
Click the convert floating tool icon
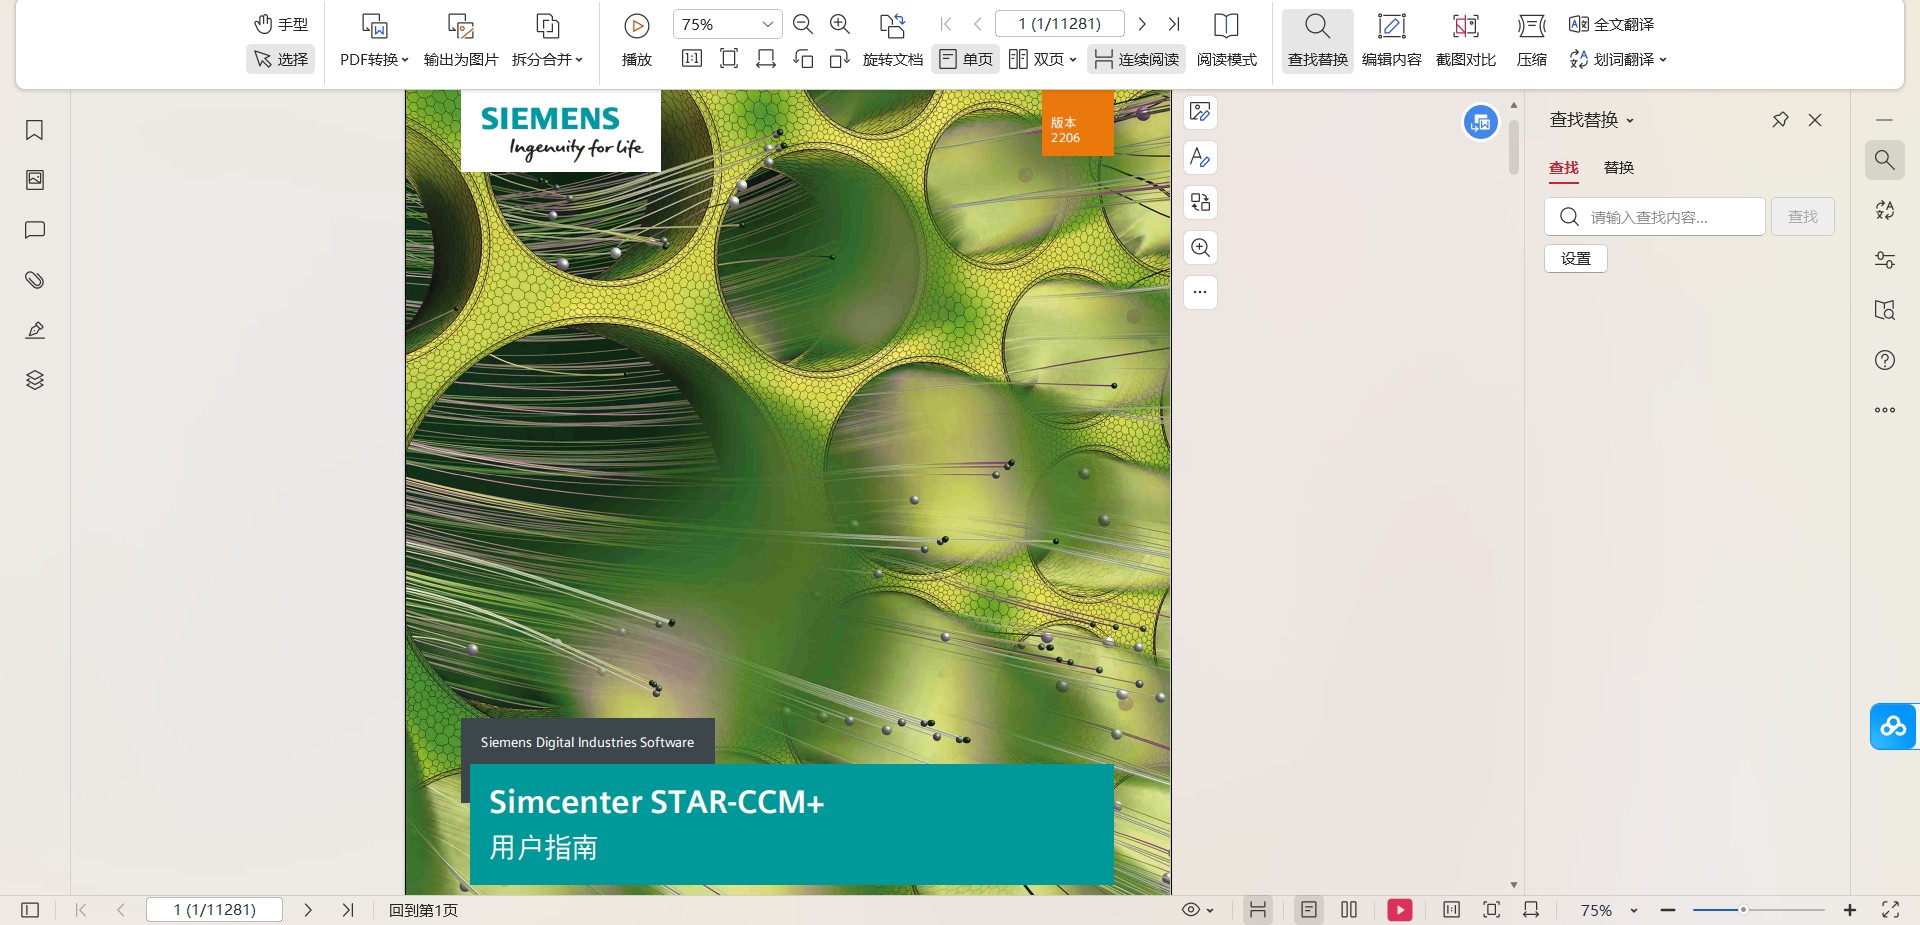1200,202
